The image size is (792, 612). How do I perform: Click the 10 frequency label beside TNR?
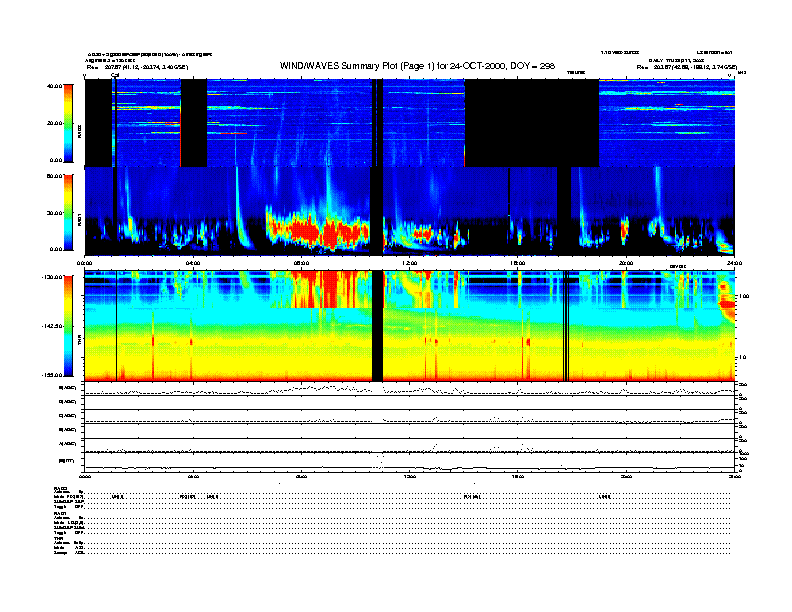(744, 358)
